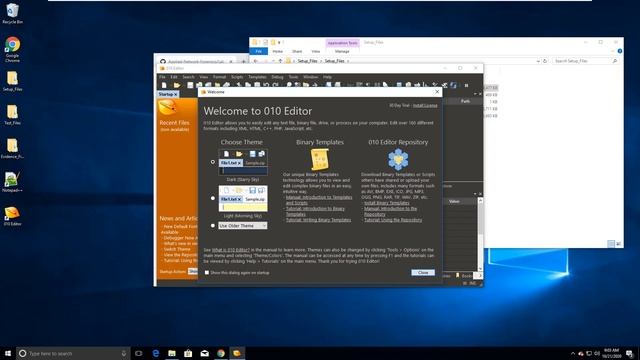Open Tutorial: Writing Binary Templates link

(318, 220)
